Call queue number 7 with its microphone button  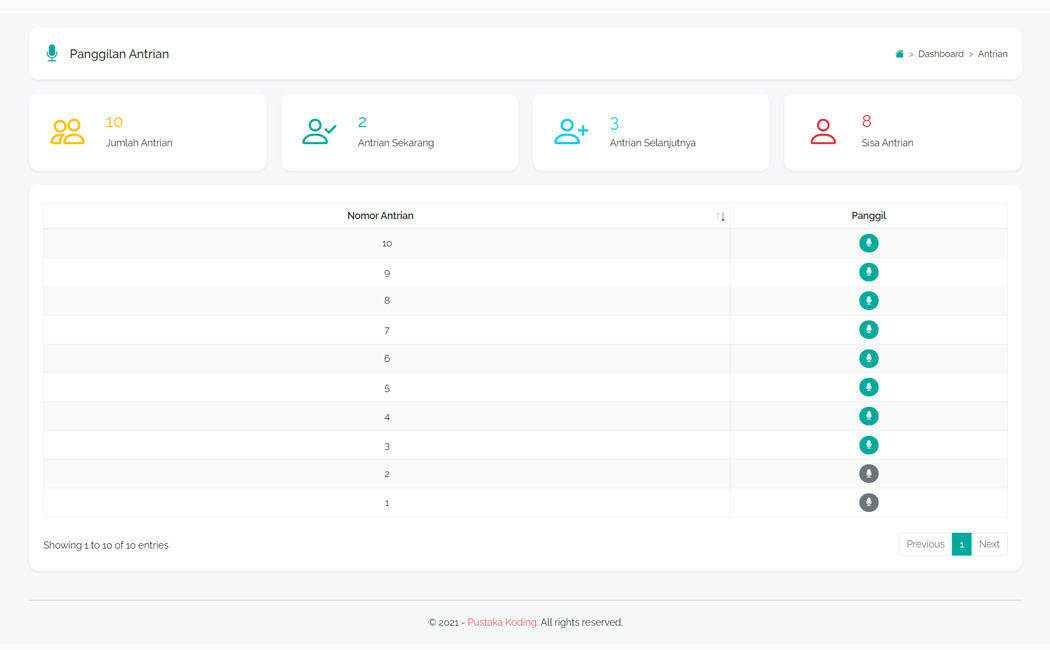point(868,329)
